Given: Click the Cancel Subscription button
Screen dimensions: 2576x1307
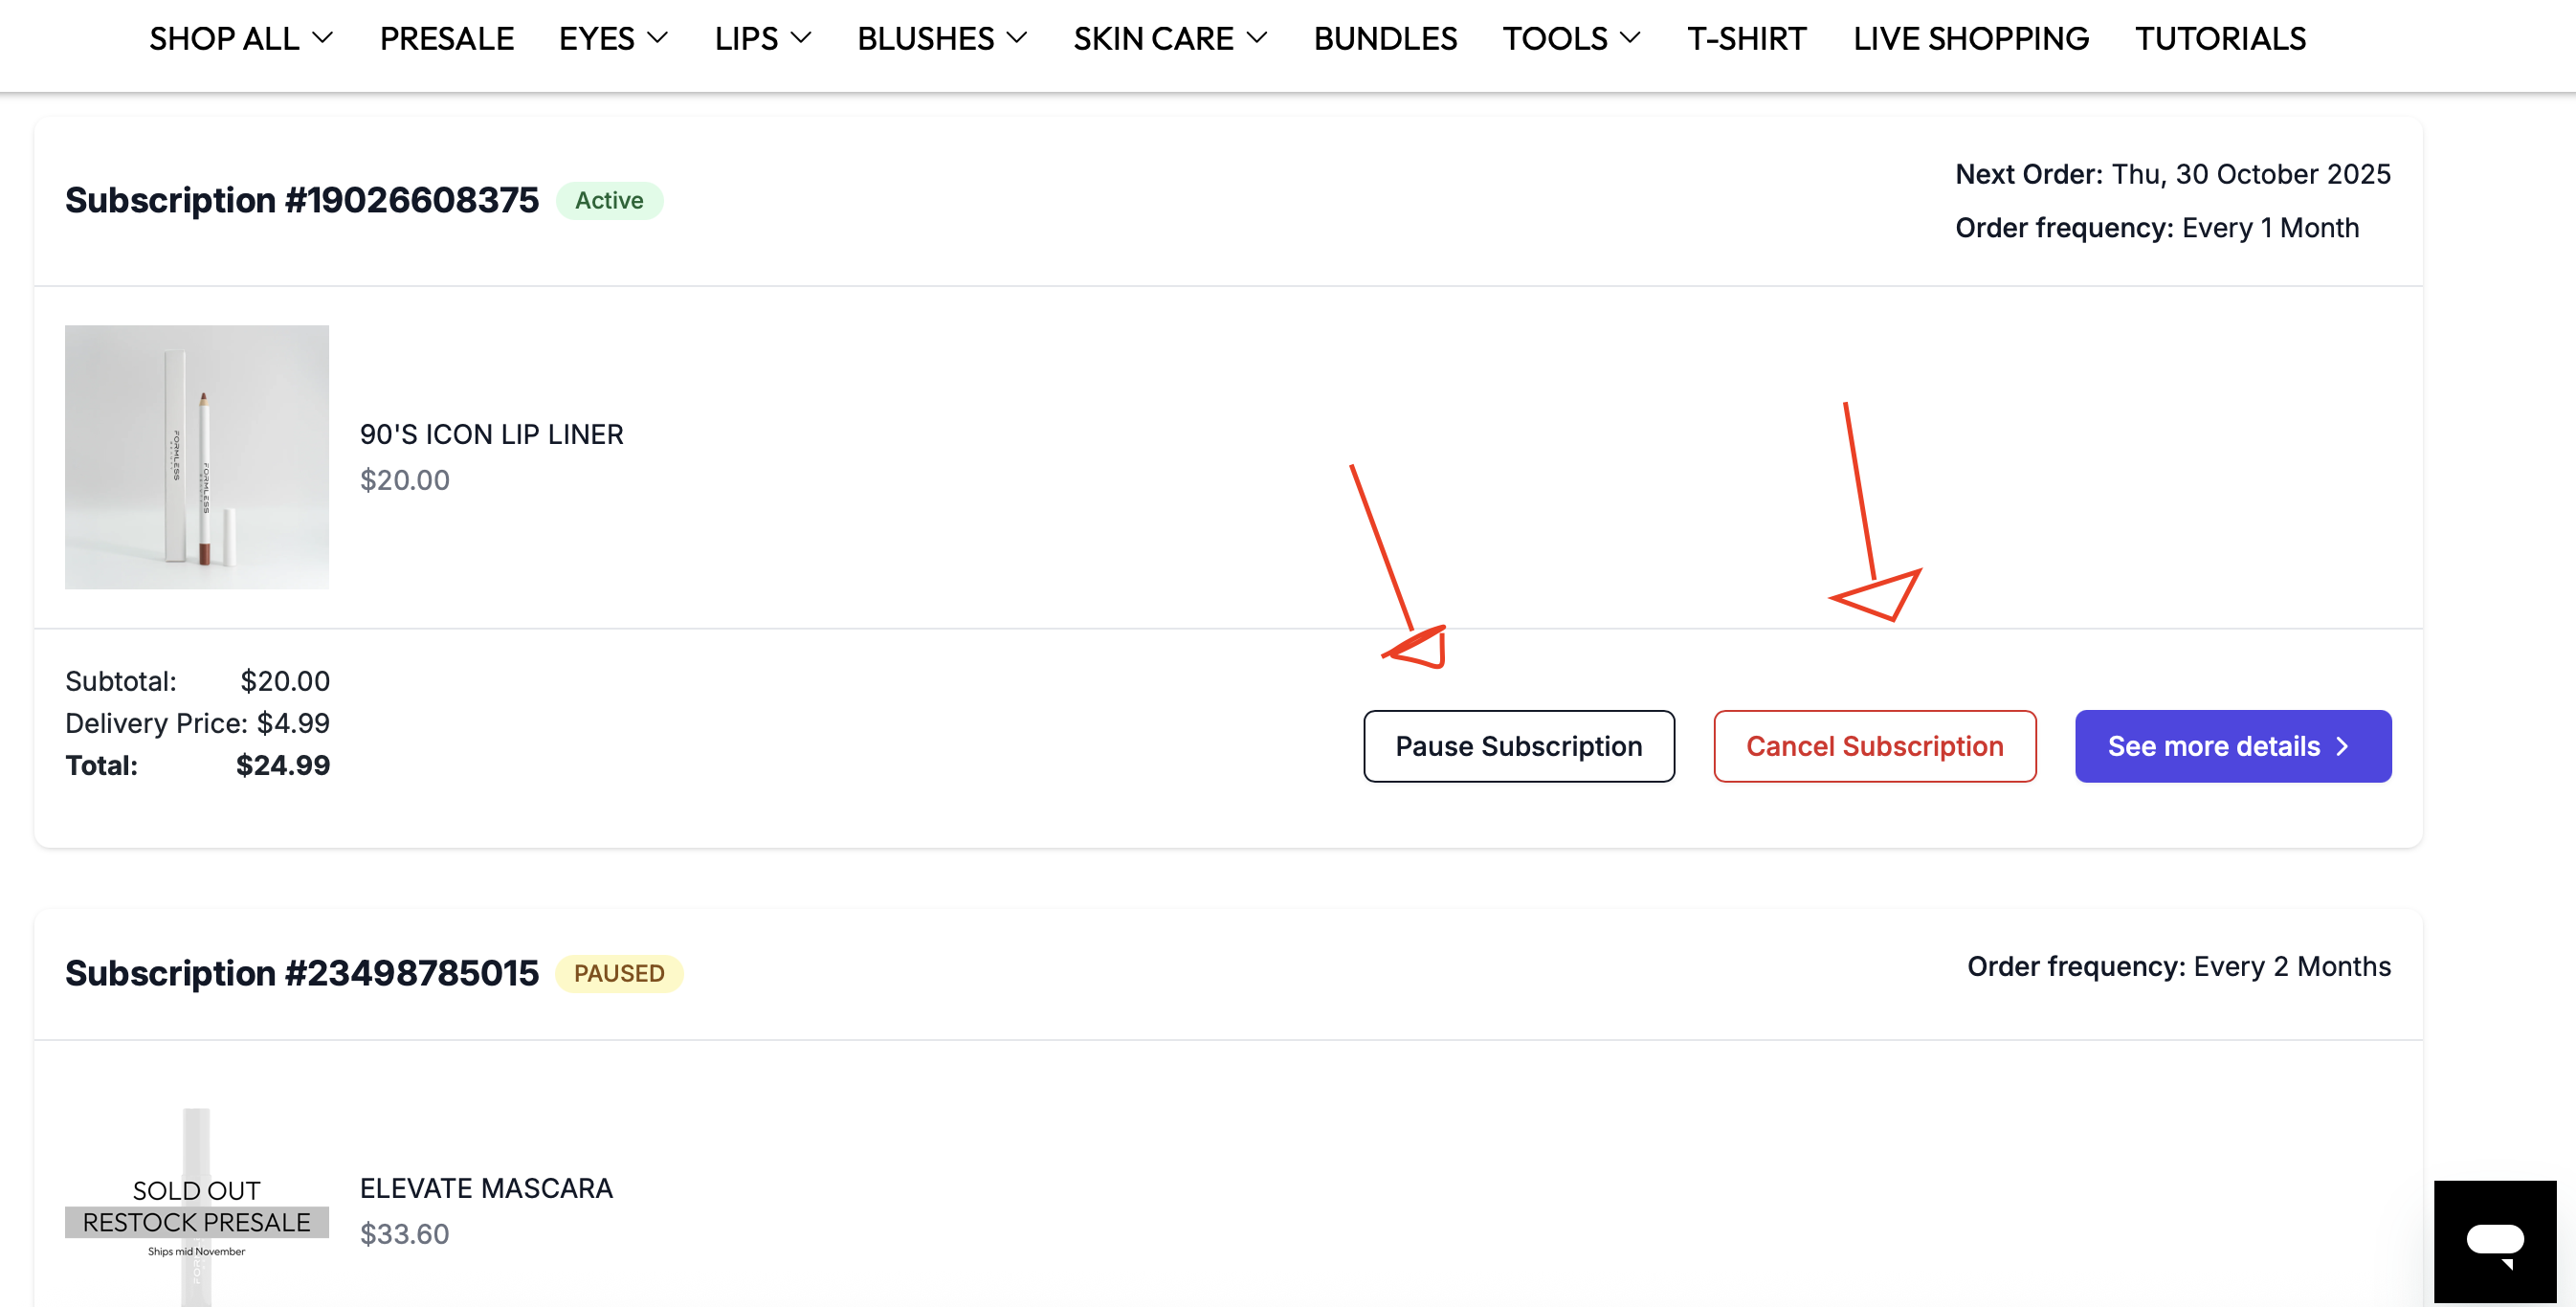Looking at the screenshot, I should (1874, 746).
